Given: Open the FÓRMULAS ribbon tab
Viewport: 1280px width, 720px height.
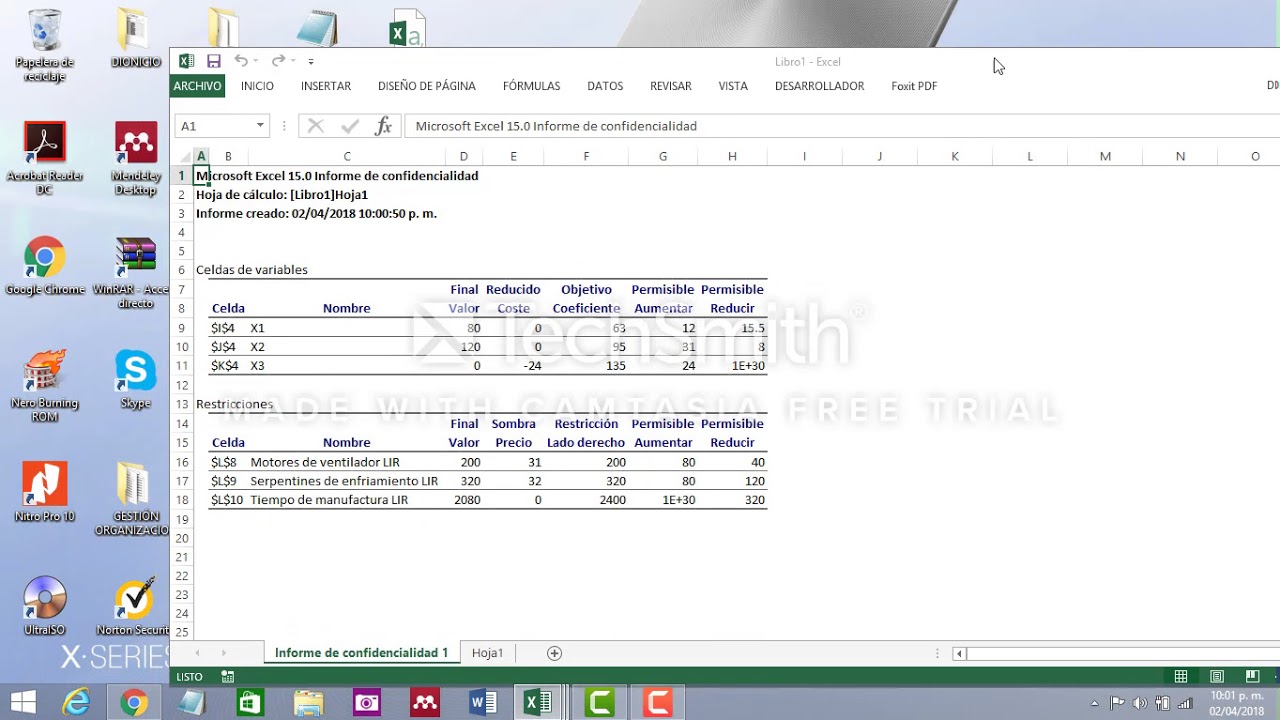Looking at the screenshot, I should click(x=531, y=86).
